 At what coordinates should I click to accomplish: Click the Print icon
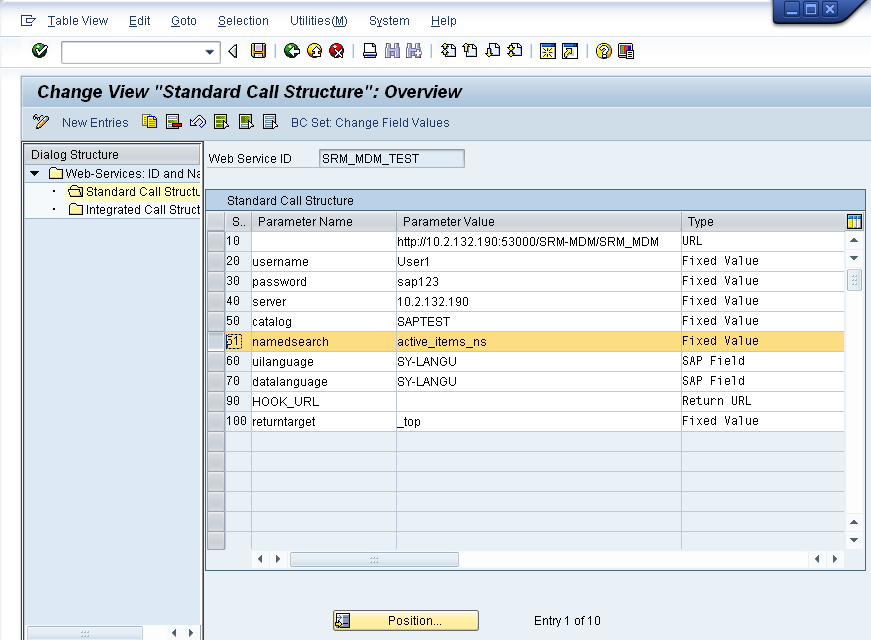(x=370, y=51)
